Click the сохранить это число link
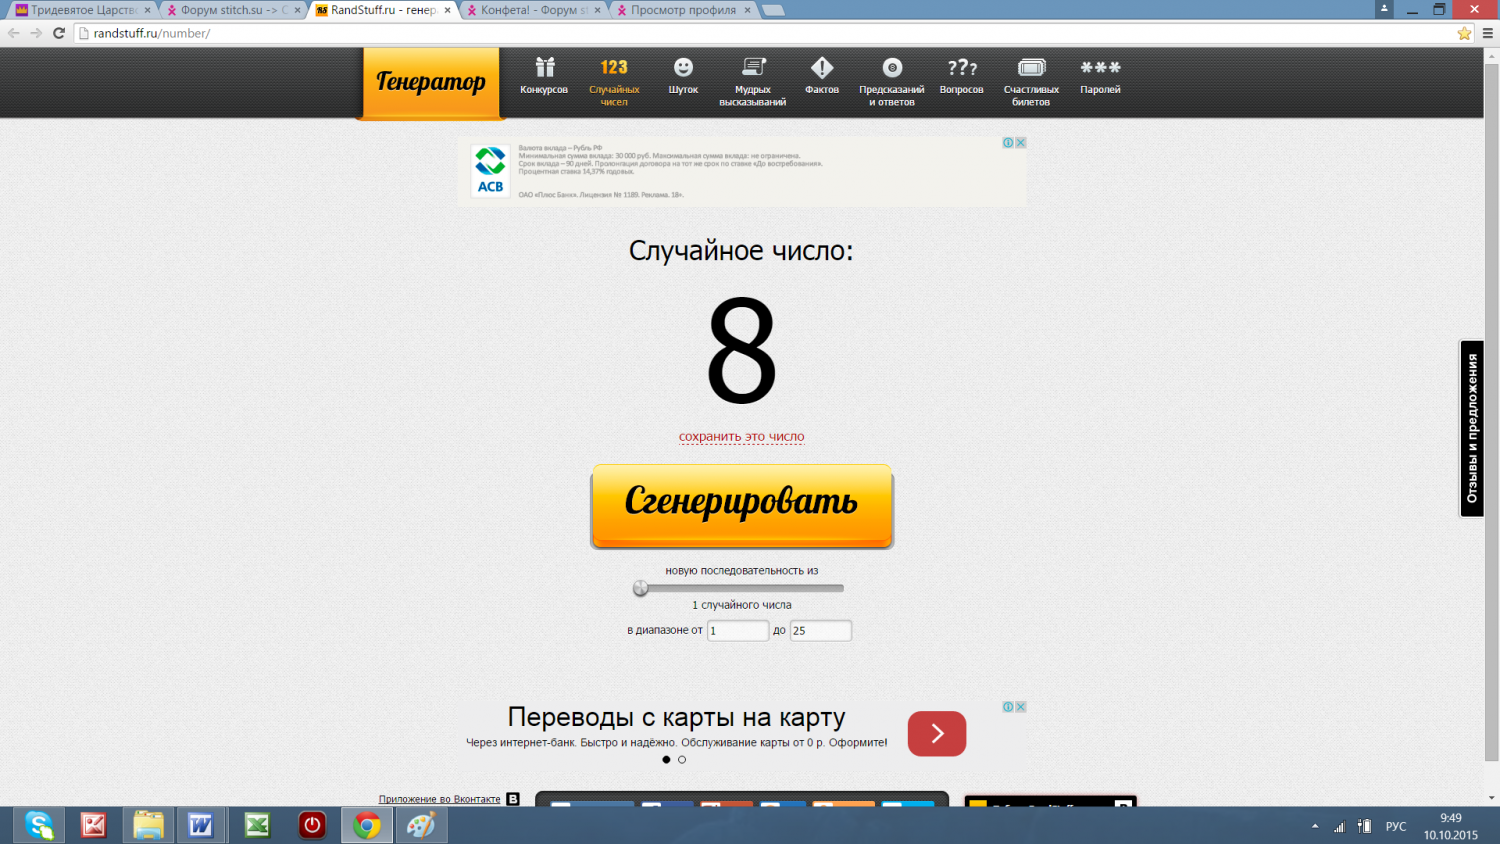The image size is (1500, 844). click(x=741, y=437)
